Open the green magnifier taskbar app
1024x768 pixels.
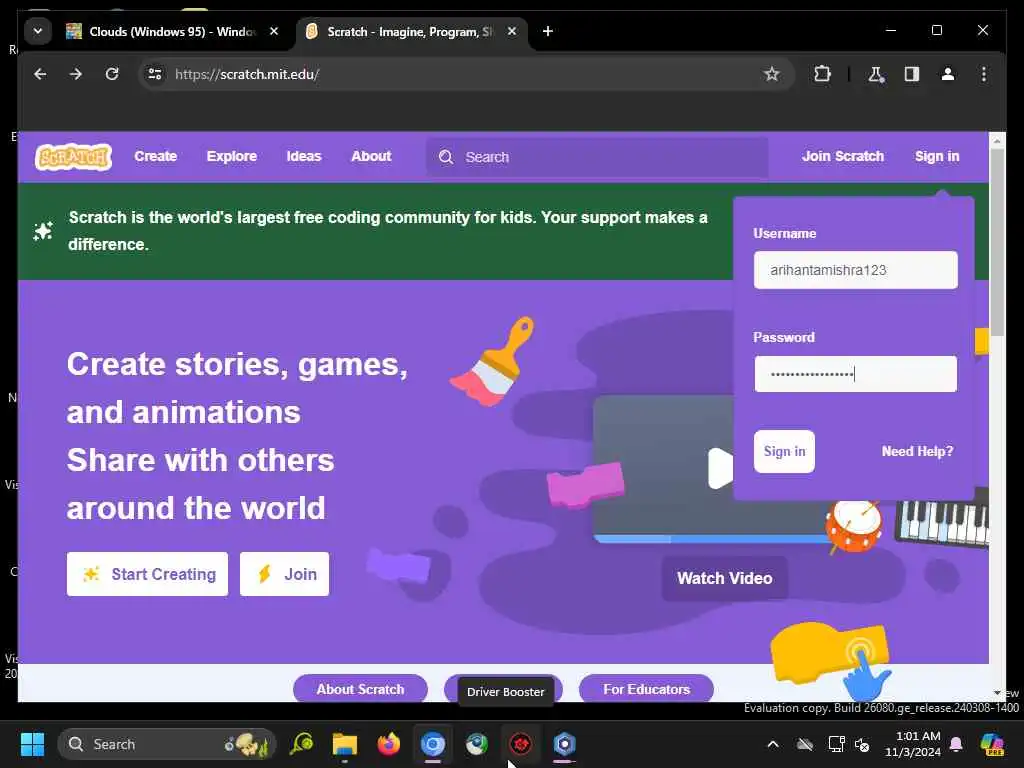coord(301,744)
